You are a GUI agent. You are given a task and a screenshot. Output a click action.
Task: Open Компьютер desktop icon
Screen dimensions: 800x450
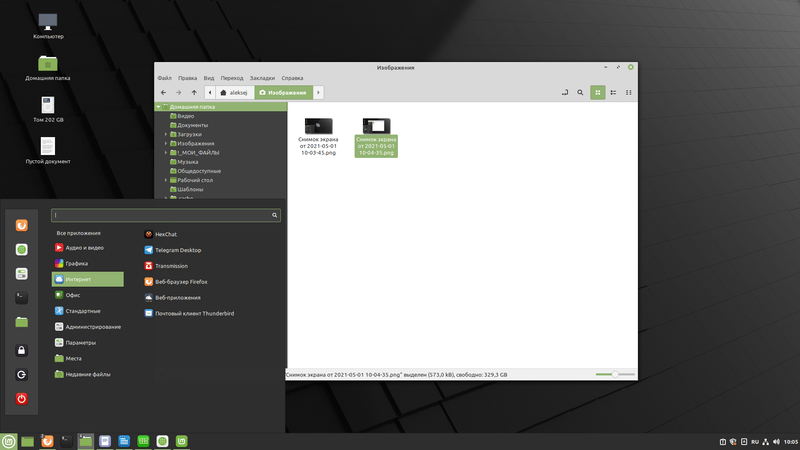(48, 26)
